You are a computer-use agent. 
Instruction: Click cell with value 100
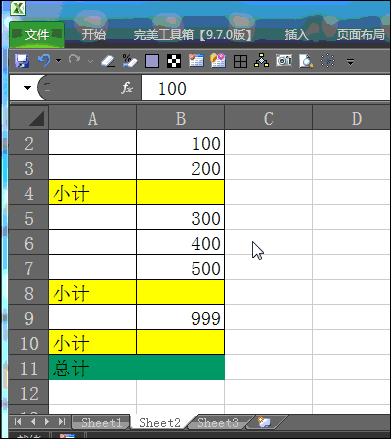180,143
